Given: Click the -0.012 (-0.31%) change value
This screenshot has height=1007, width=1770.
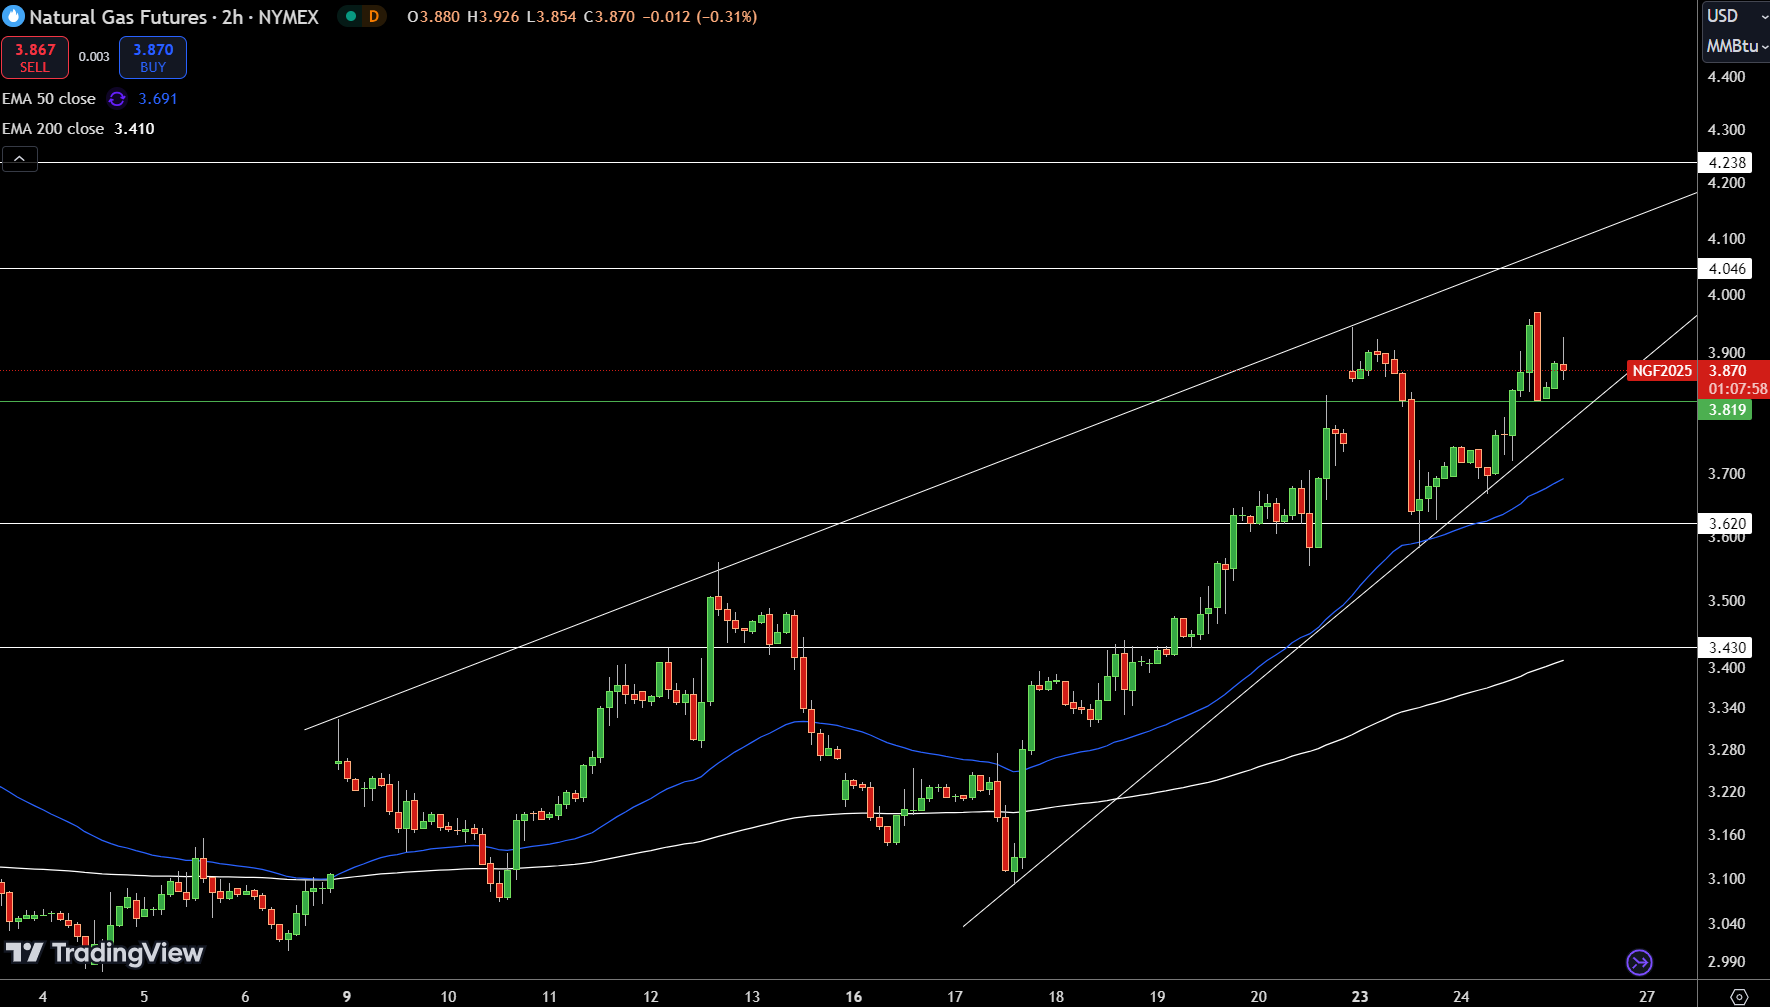Looking at the screenshot, I should coord(699,17).
